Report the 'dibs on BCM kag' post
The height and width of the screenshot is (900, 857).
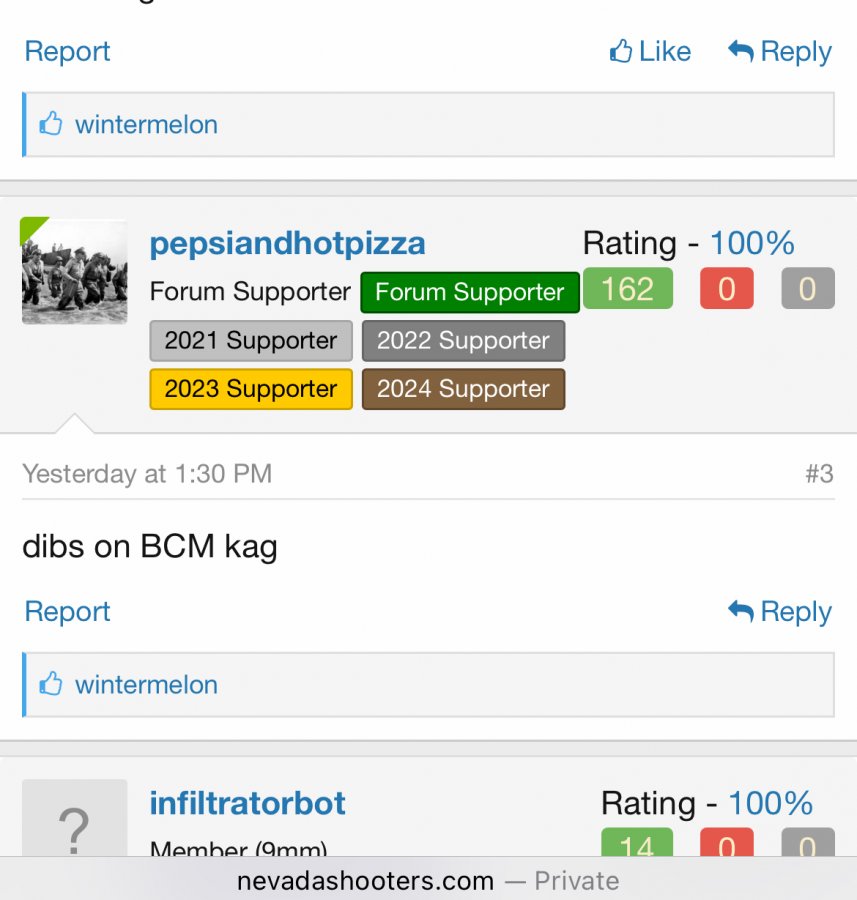click(x=67, y=612)
